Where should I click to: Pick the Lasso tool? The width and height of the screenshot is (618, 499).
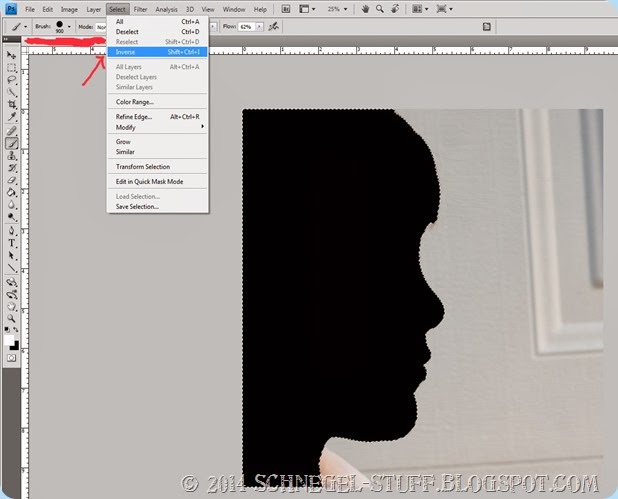(12, 79)
